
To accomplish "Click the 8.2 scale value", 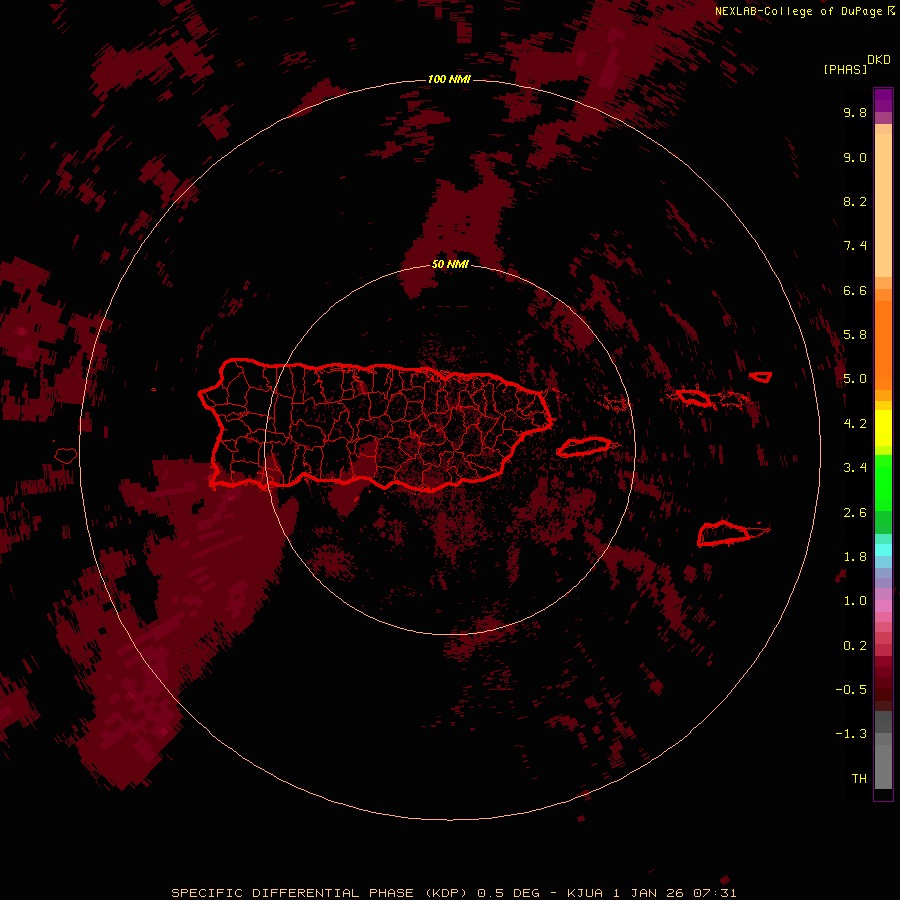I will tap(855, 201).
